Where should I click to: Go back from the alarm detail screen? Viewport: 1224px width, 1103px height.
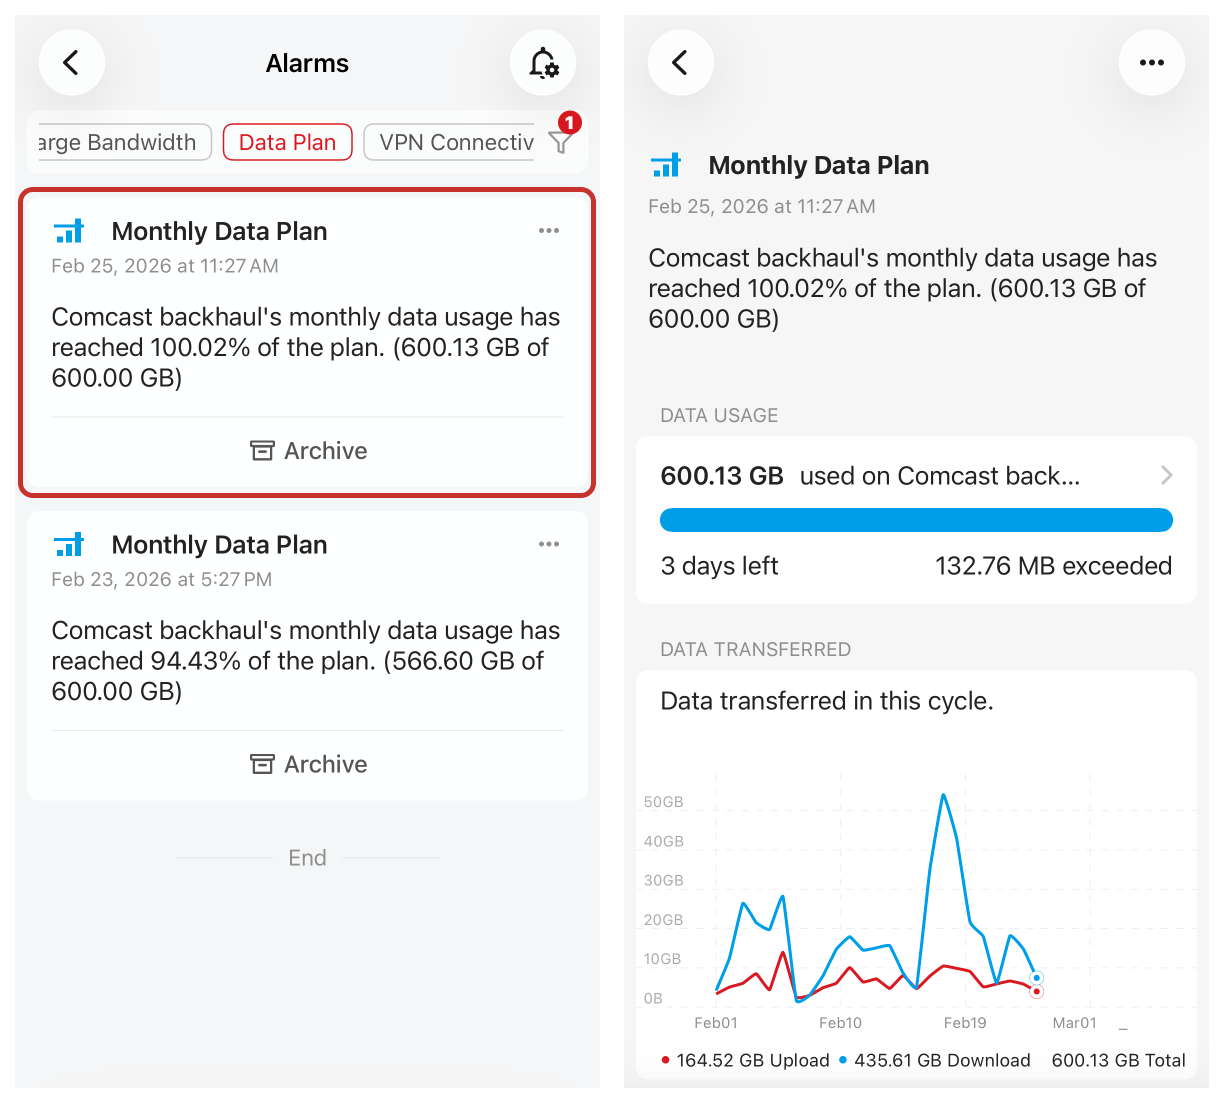coord(680,63)
